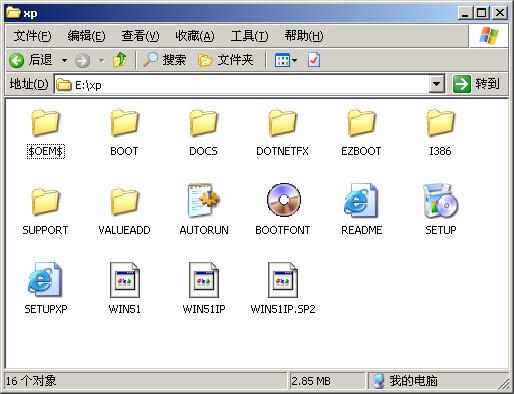Select the DOTNETFX folder icon
This screenshot has height=394, width=514.
coord(282,123)
